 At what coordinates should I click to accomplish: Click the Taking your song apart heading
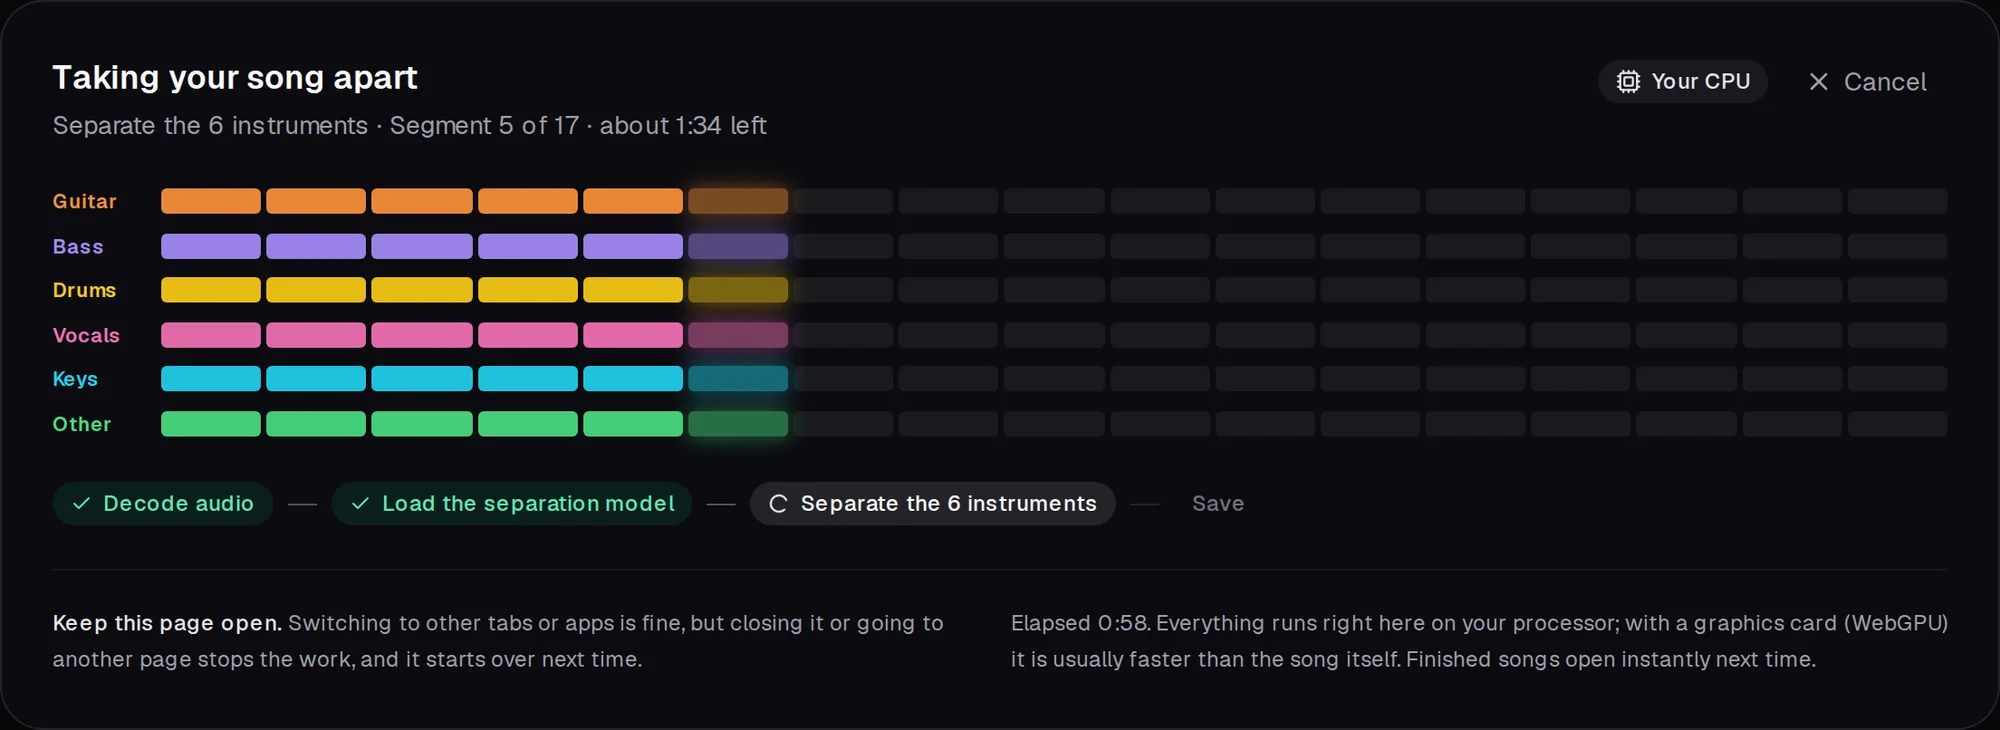click(x=235, y=78)
